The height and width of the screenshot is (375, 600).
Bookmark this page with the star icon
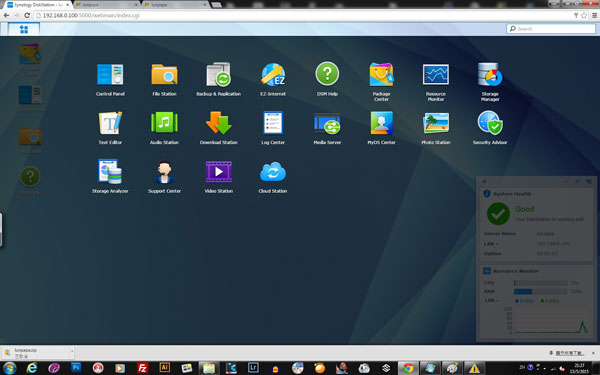pos(584,15)
